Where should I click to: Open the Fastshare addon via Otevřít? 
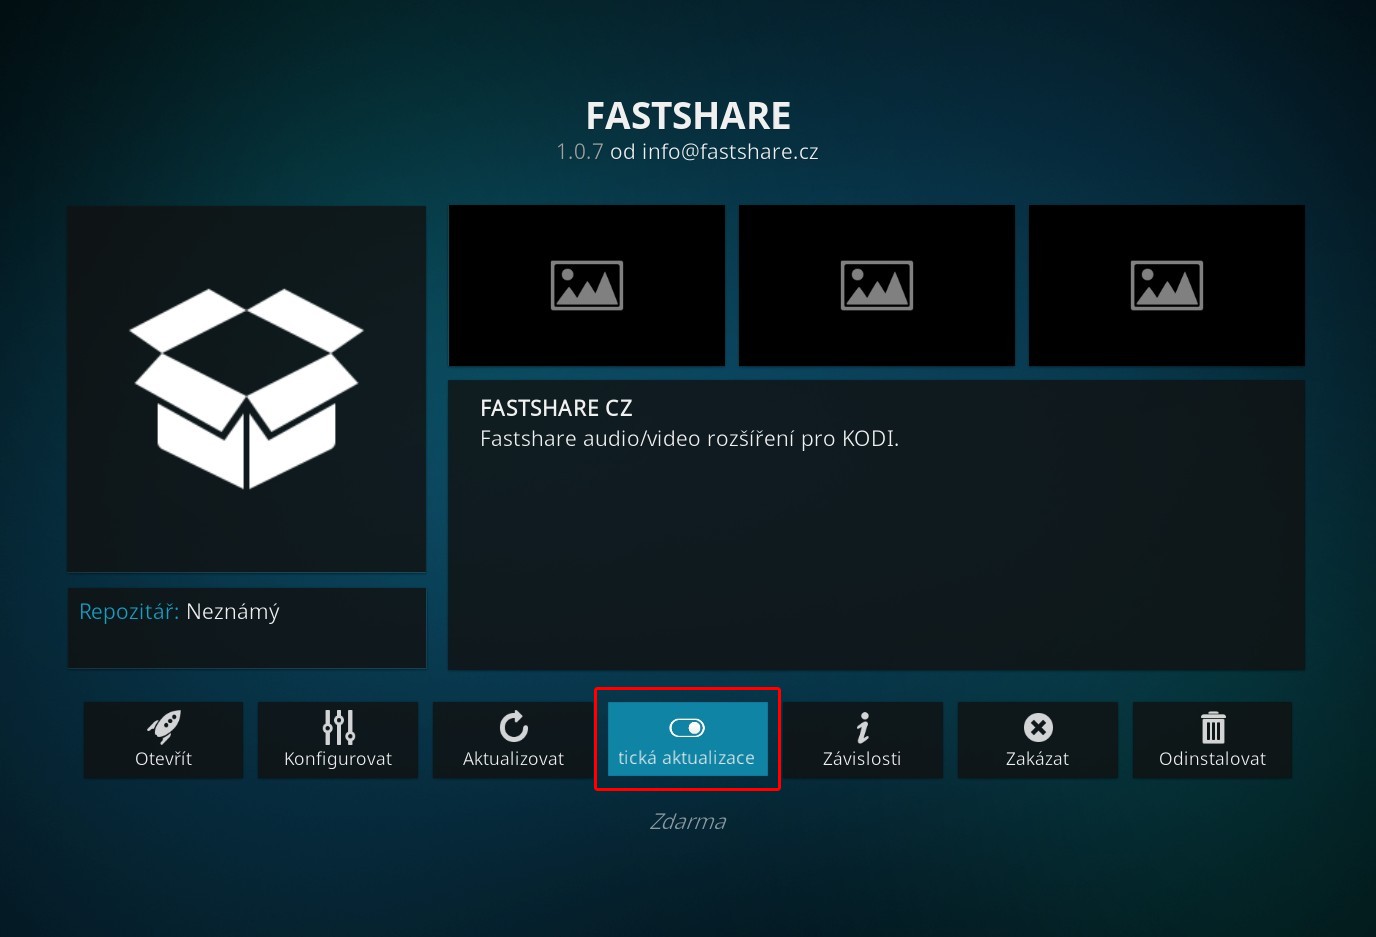[x=163, y=740]
